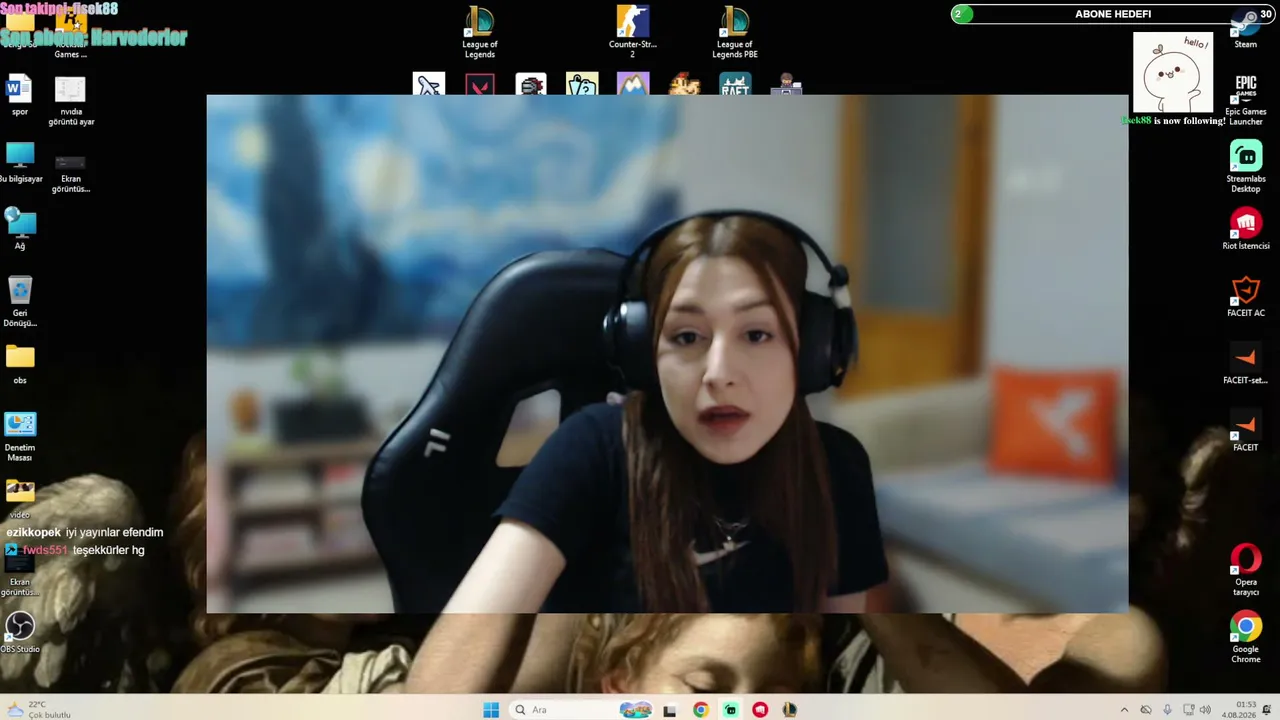The height and width of the screenshot is (720, 1280).
Task: Select the airplane game icon on the desktop
Action: [x=428, y=84]
